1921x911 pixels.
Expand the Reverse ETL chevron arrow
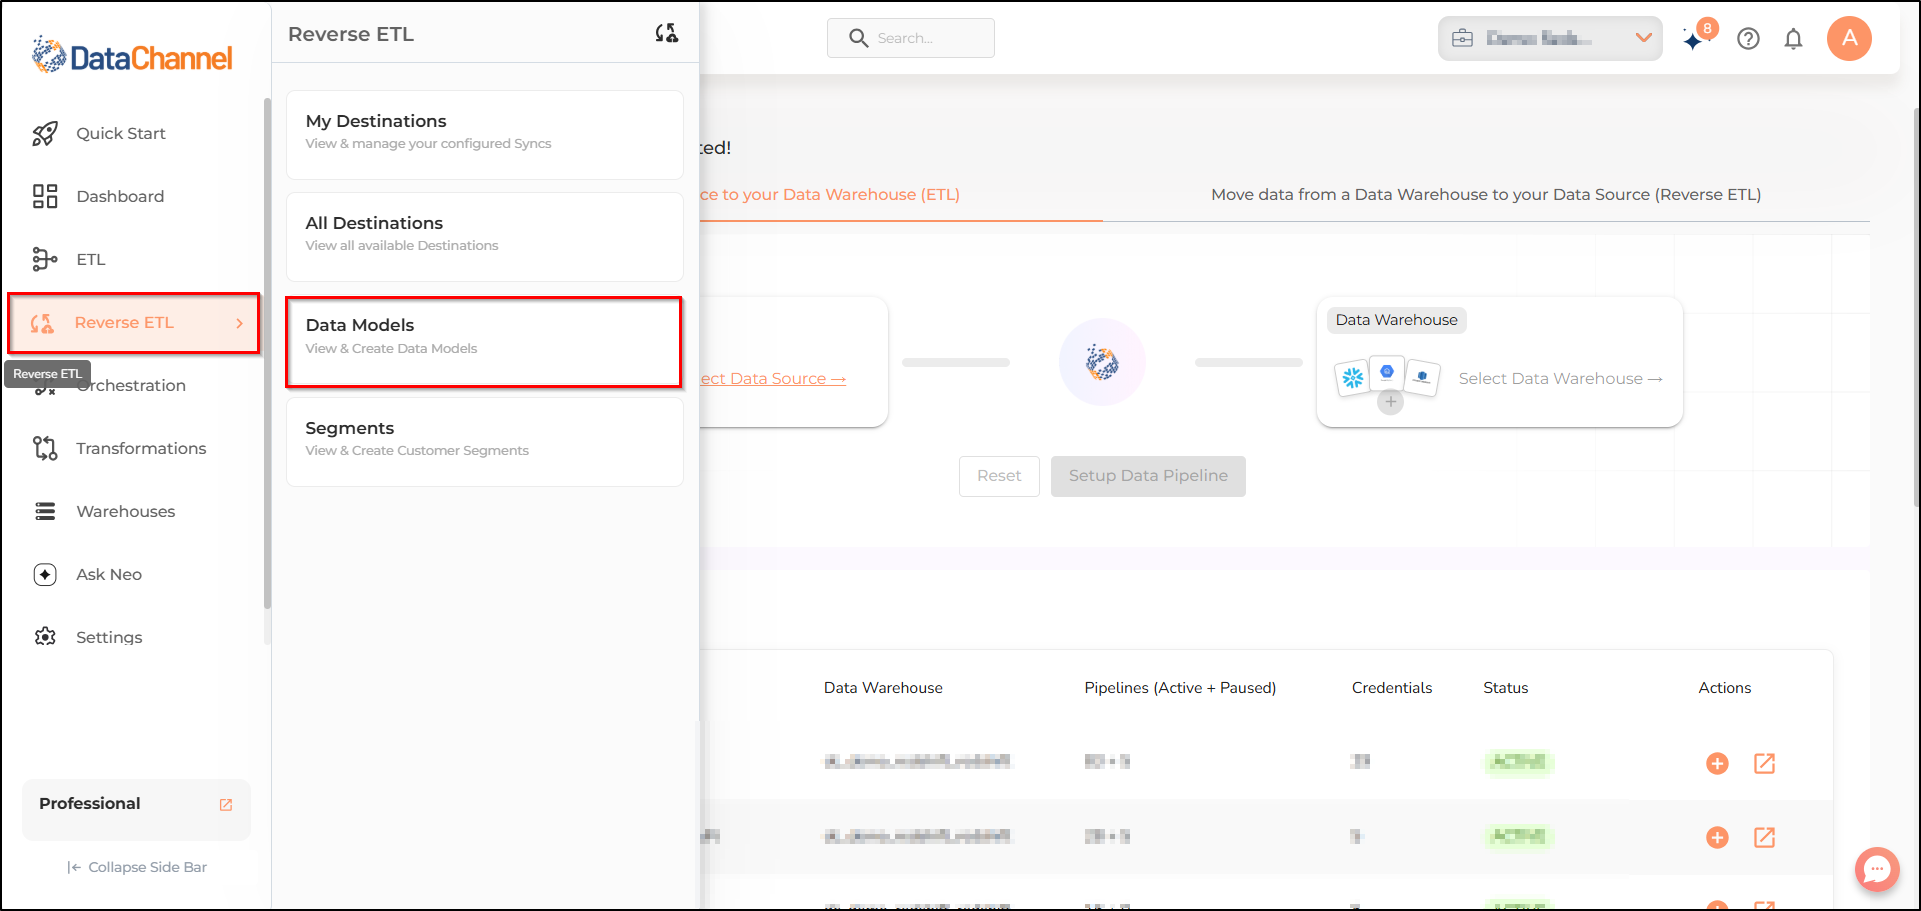239,323
